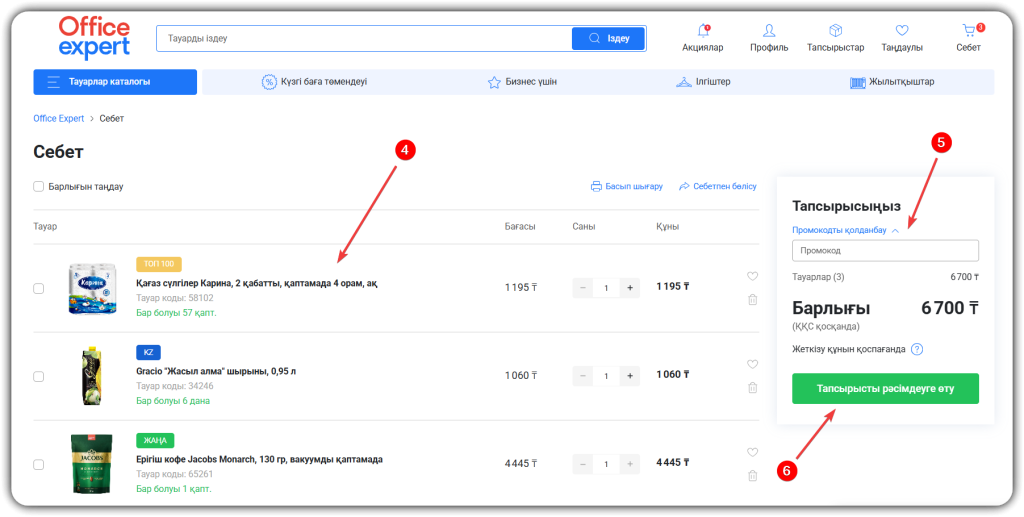Viewport: 1024px width, 517px height.
Task: Click the Тауарлар (3) summary line
Action: [885, 277]
